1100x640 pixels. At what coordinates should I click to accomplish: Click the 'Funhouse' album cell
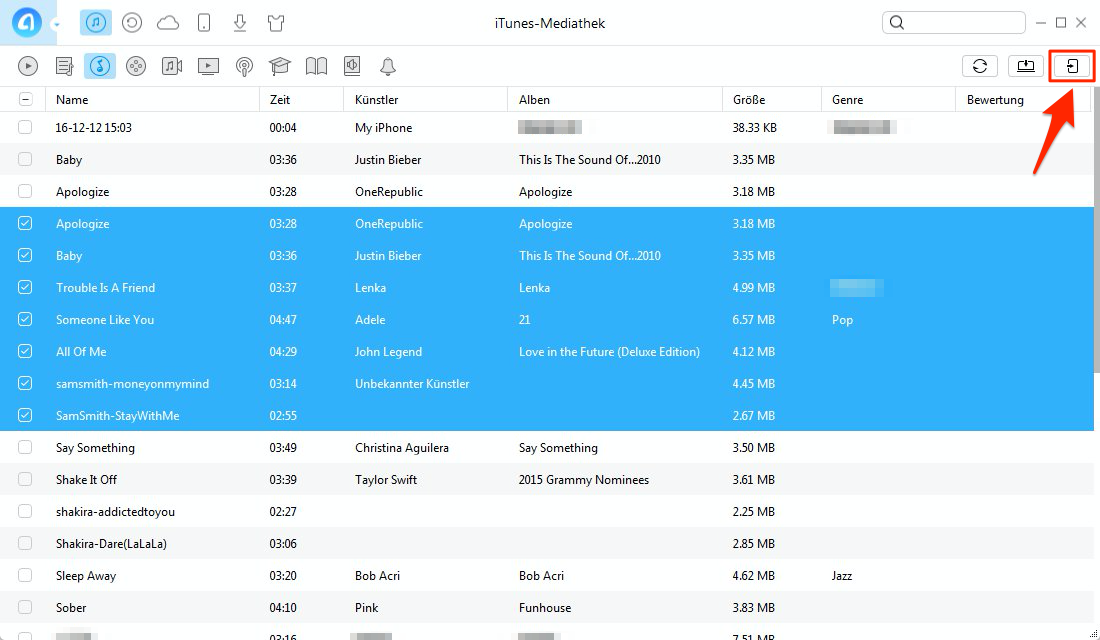545,608
